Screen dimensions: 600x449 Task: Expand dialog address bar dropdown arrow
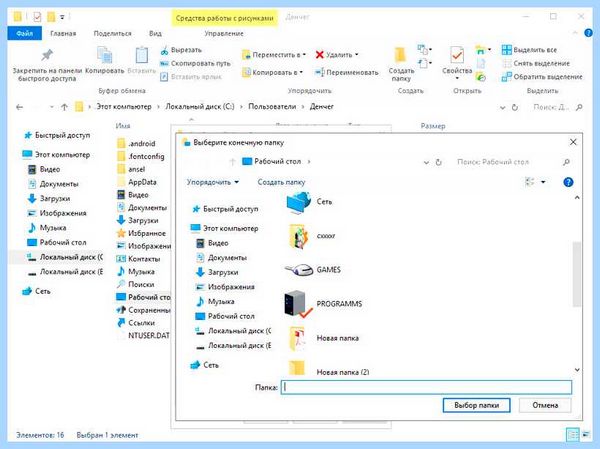[426, 162]
